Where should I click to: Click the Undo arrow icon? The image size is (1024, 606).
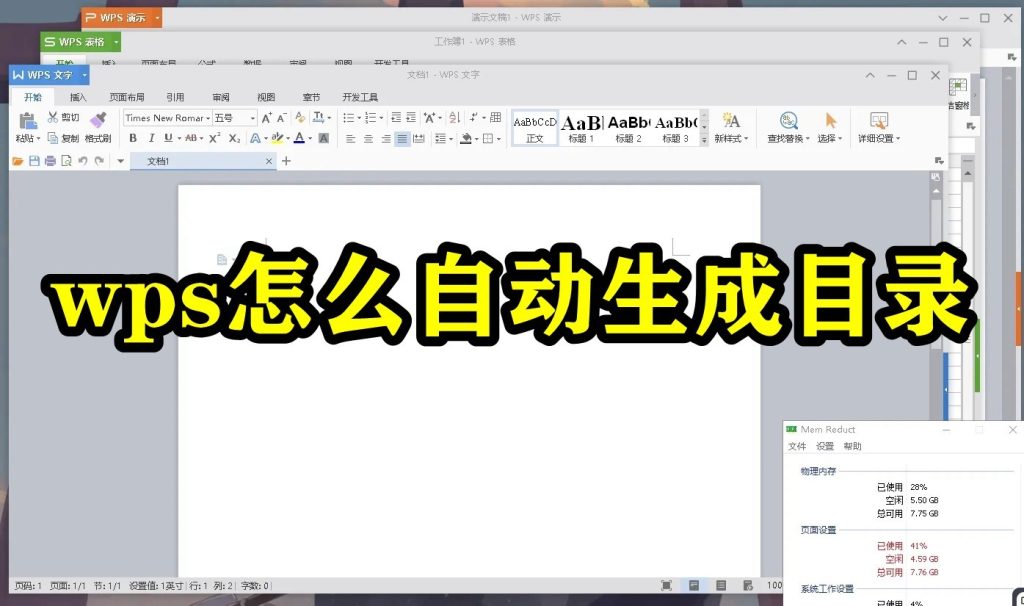(x=83, y=160)
